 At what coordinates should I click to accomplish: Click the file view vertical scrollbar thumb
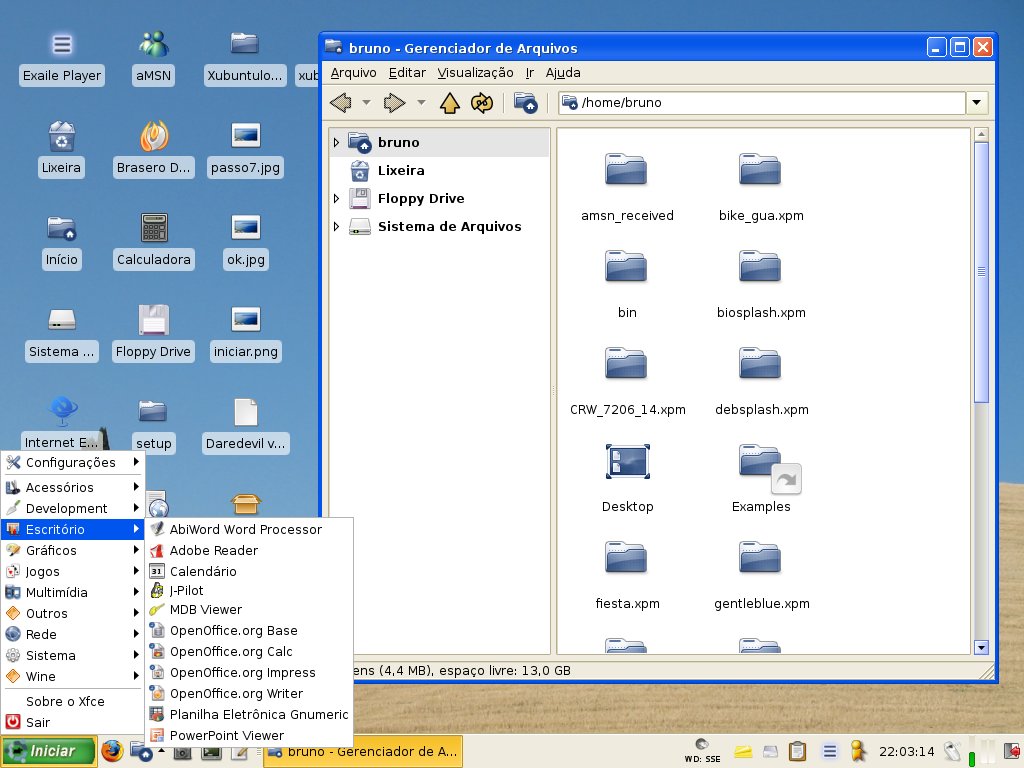pos(981,272)
